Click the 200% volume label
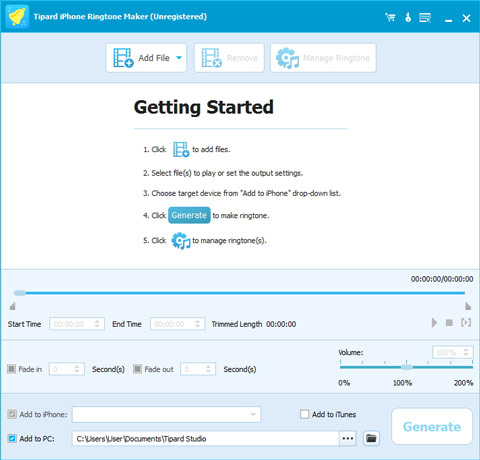The height and width of the screenshot is (460, 480). pyautogui.click(x=463, y=383)
